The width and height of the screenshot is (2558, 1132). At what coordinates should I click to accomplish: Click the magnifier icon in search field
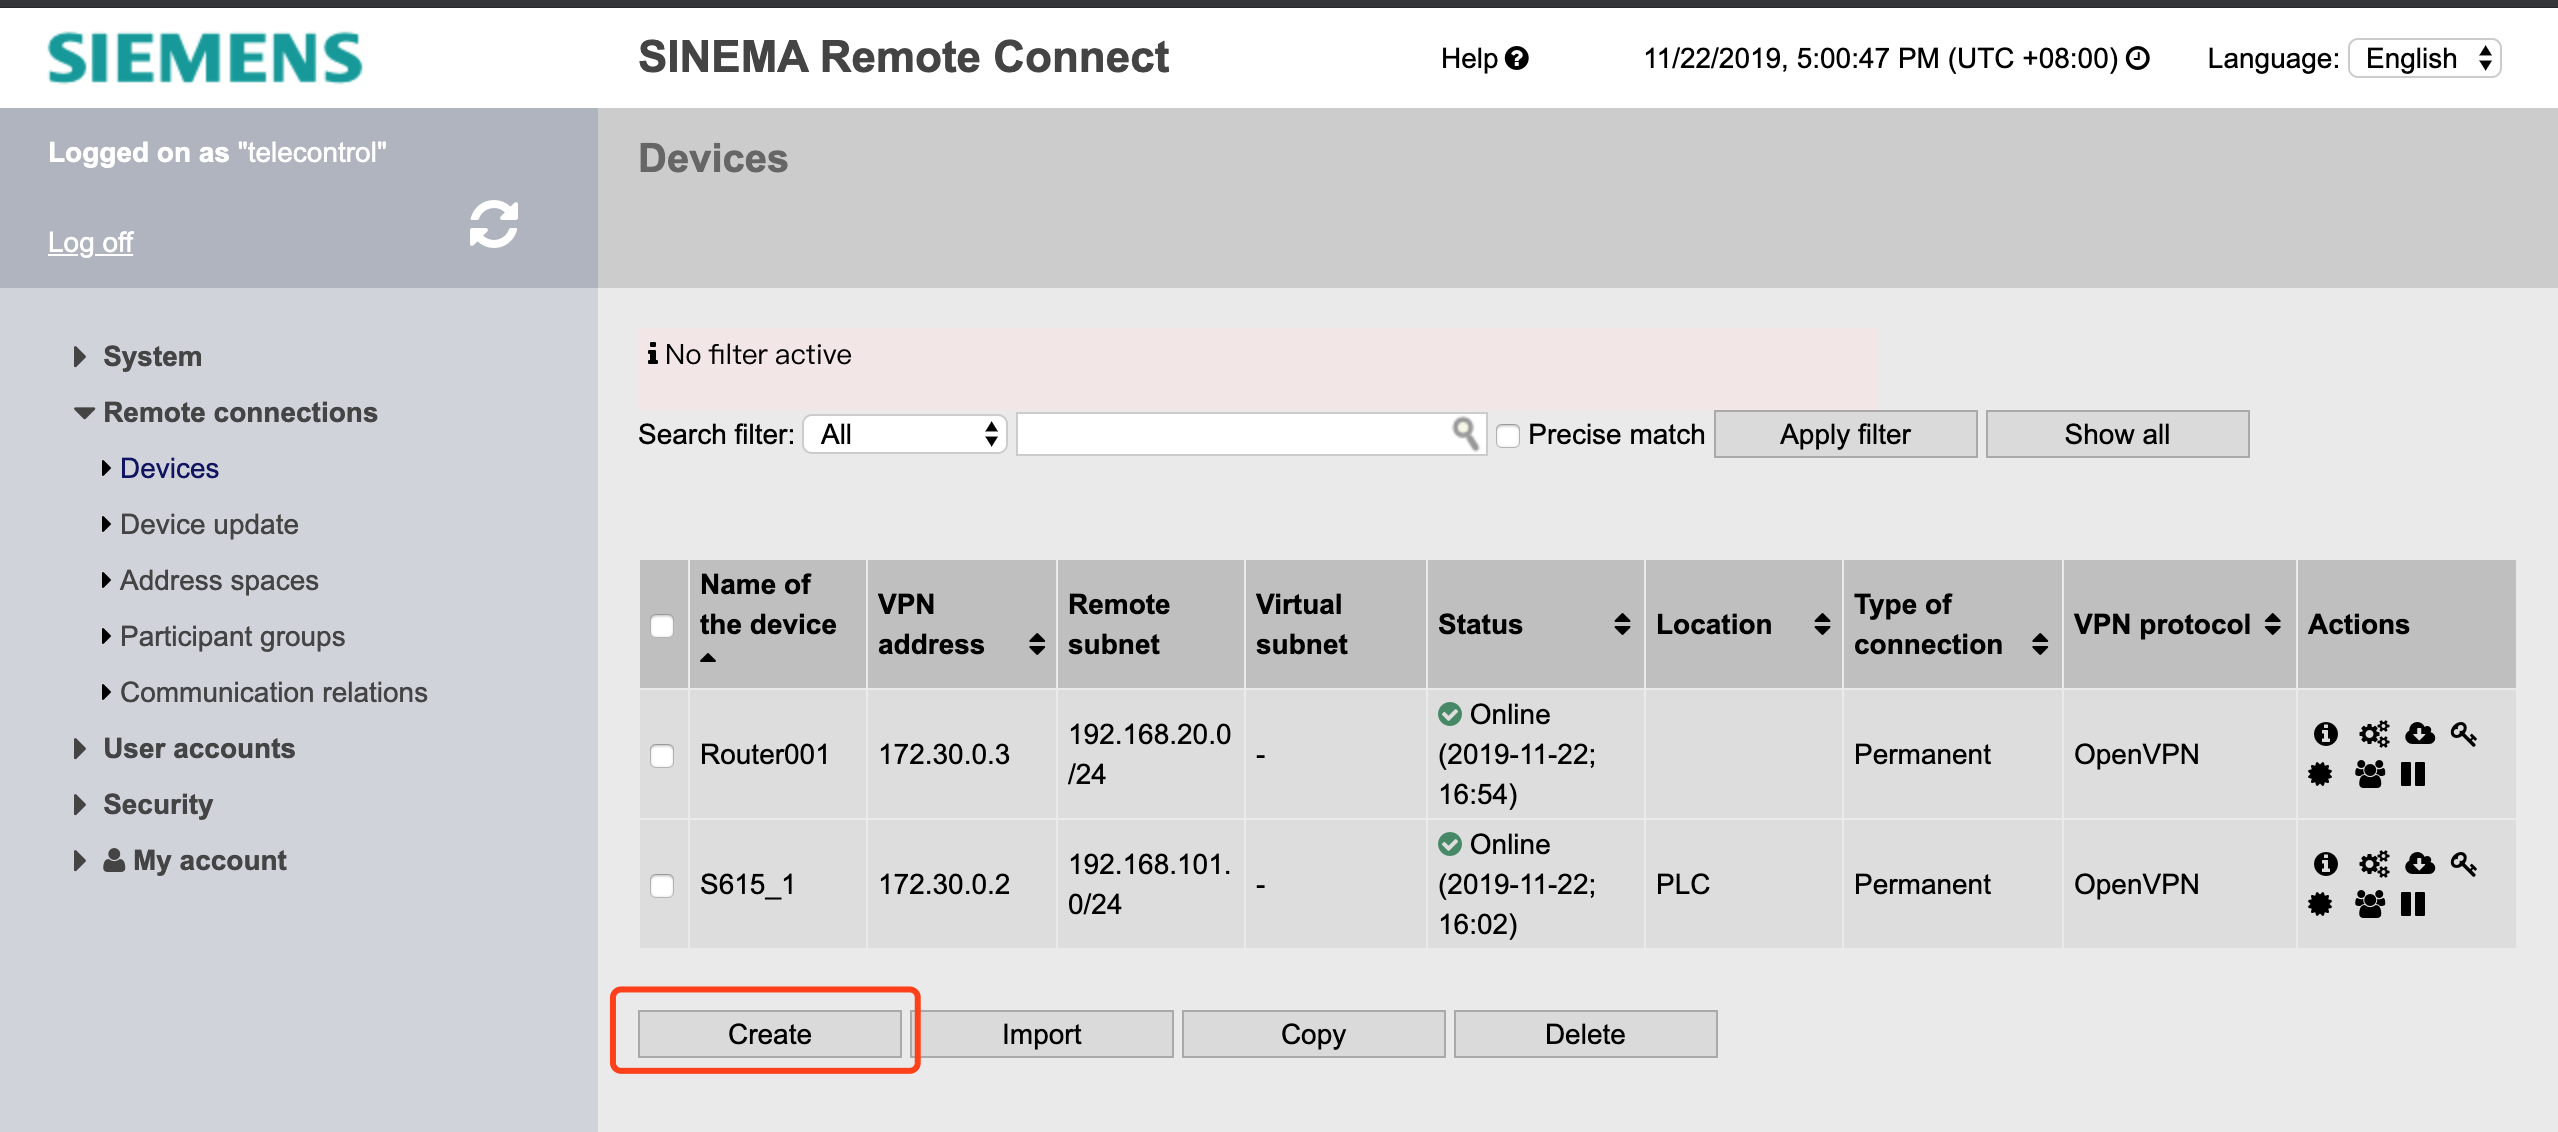click(1464, 433)
